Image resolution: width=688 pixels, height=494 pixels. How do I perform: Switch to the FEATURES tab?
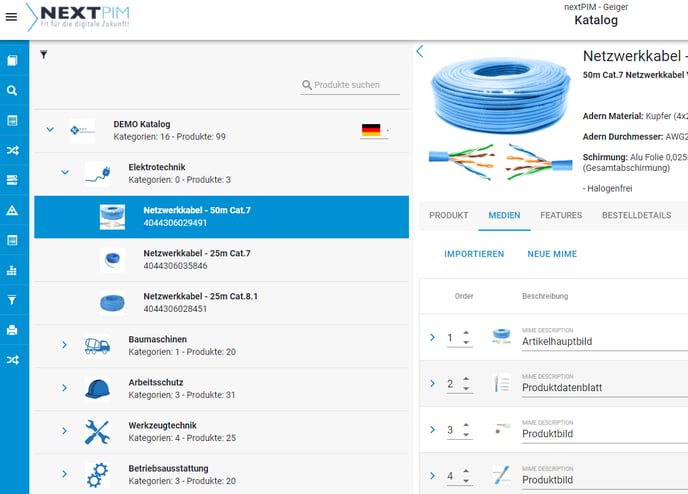click(x=561, y=215)
